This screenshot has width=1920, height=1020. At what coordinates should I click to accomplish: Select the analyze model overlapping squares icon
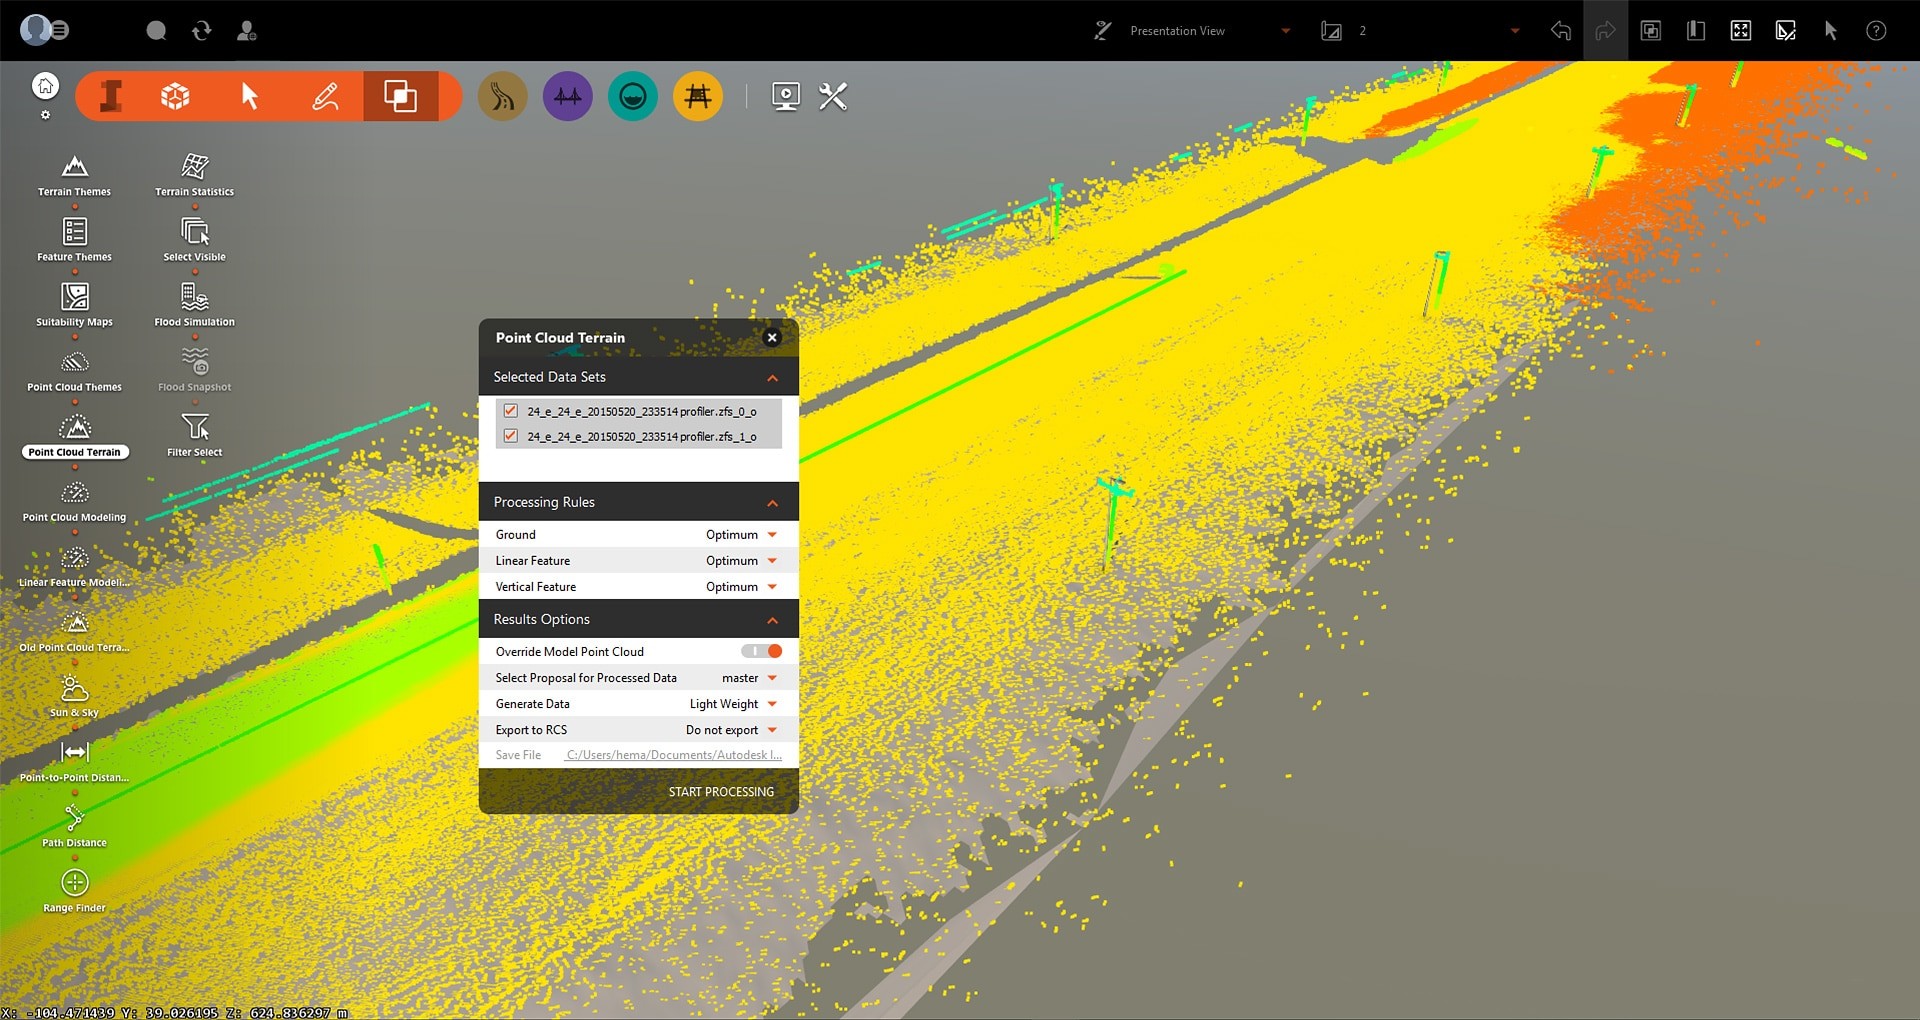[401, 96]
